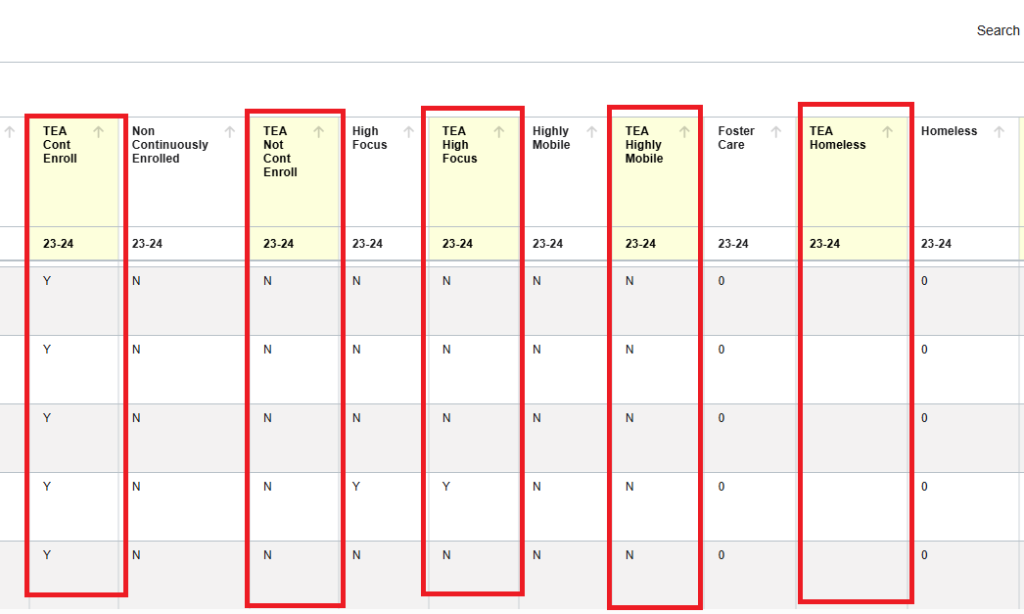Screen dimensions: 1024x614
Task: Sort by TEA Cont Enroll arrow icon
Action: (99, 132)
